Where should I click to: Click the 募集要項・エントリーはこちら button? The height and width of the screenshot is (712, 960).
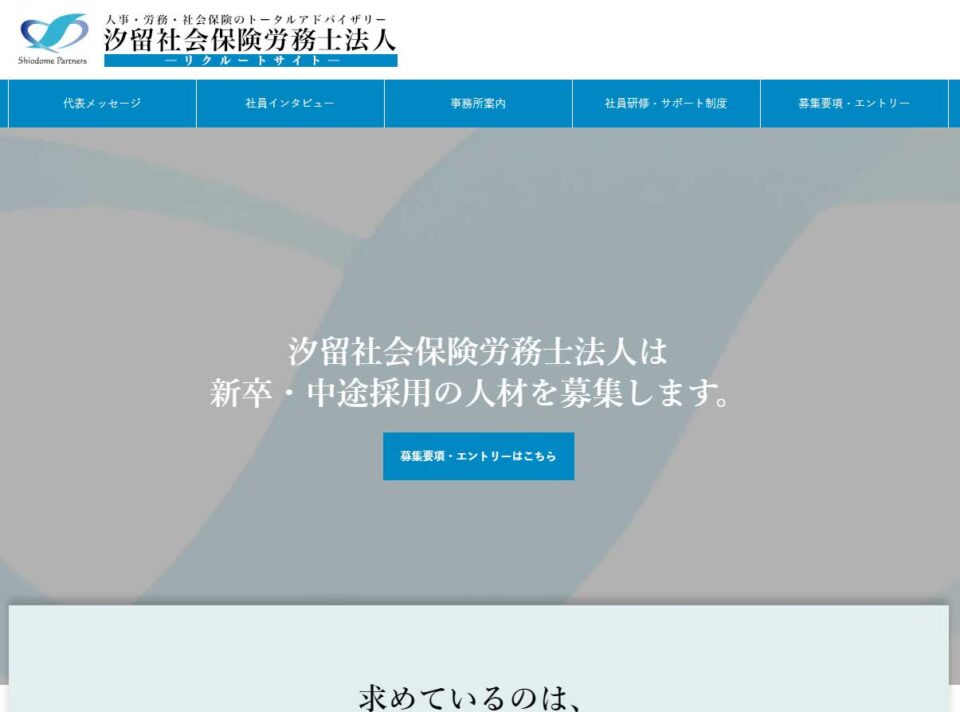coord(479,456)
